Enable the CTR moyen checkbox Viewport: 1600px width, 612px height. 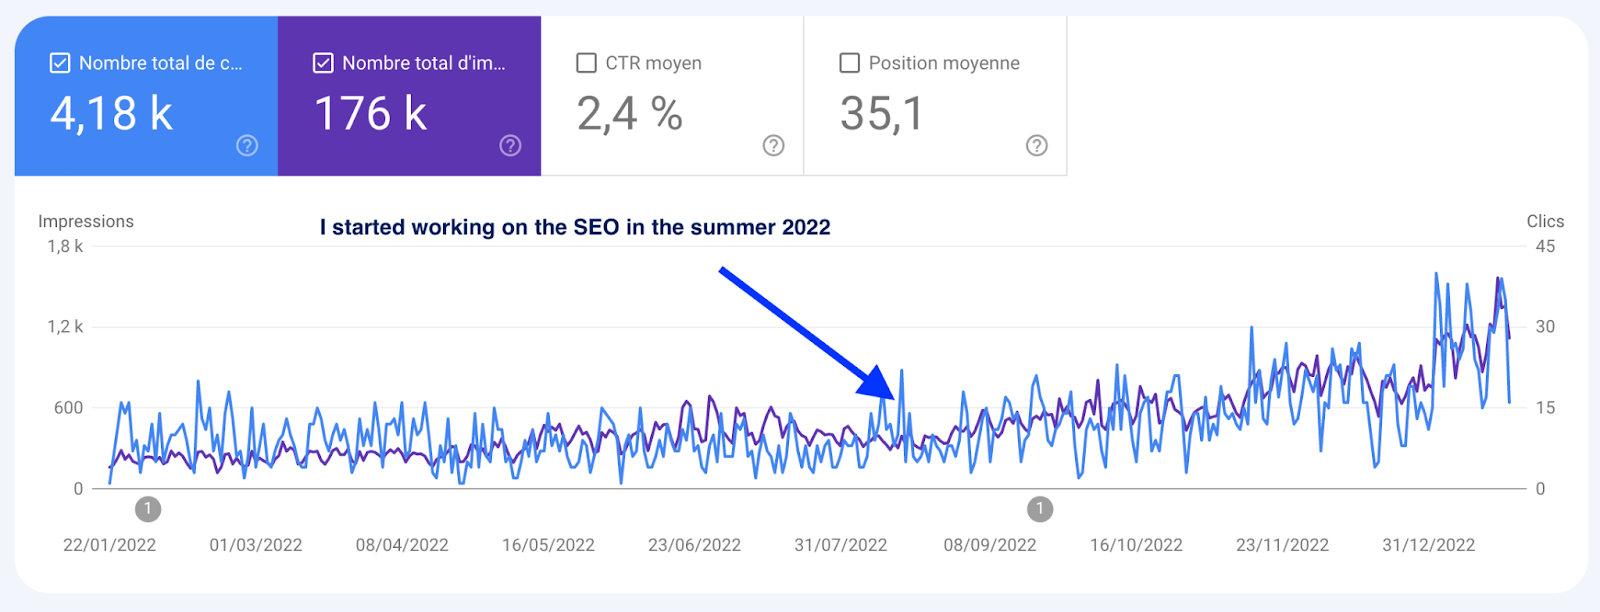586,63
